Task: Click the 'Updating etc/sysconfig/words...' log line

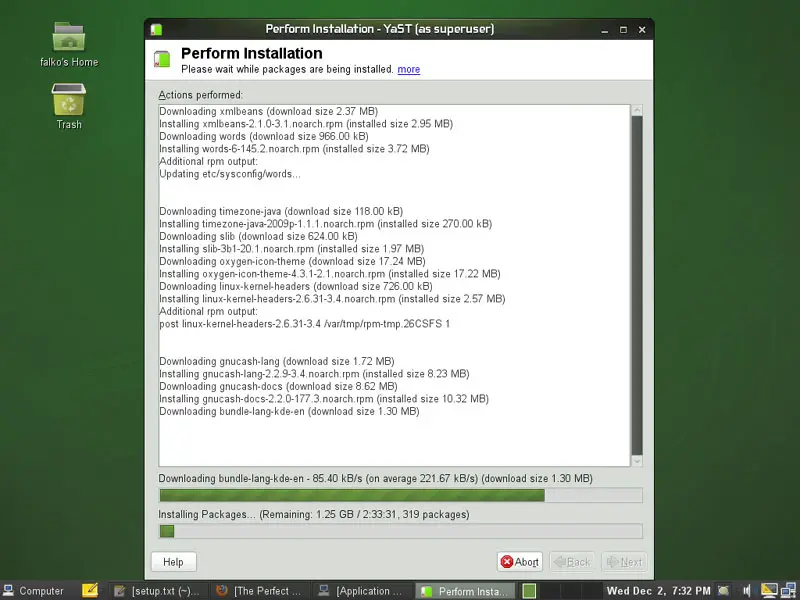Action: (230, 173)
